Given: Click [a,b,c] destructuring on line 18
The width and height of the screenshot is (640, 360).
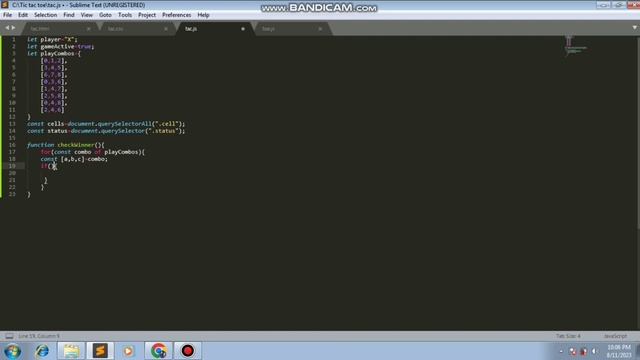Looking at the screenshot, I should [72, 159].
